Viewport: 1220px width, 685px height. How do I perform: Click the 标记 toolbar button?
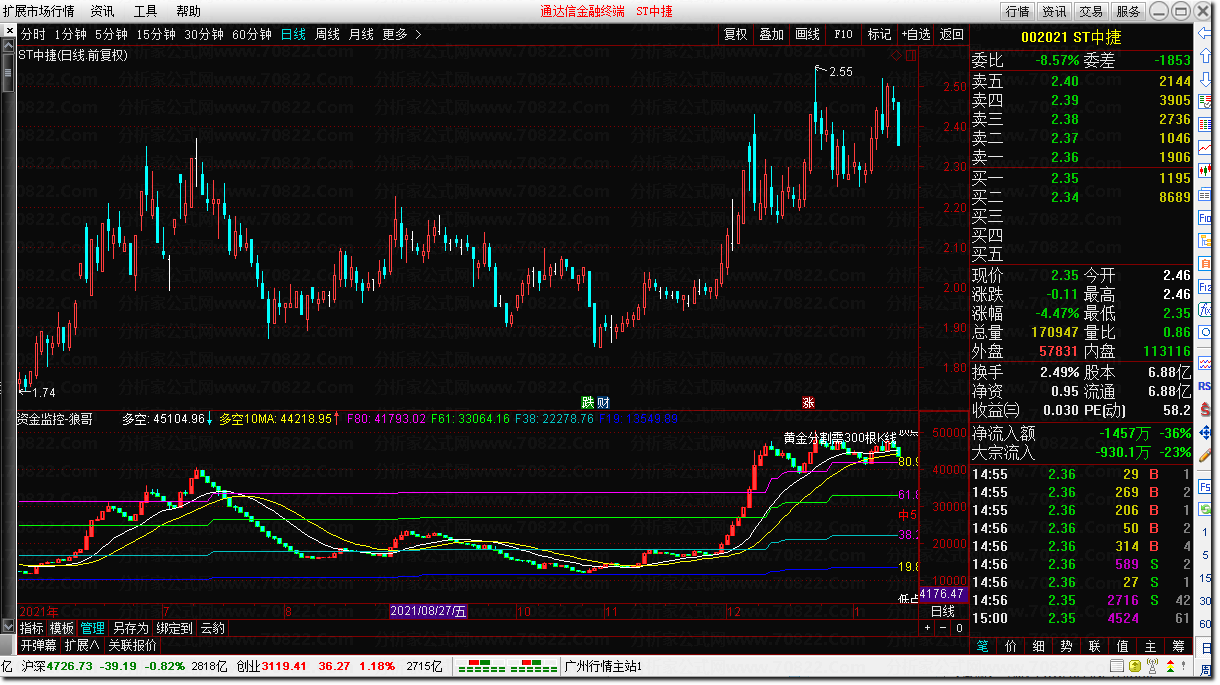pyautogui.click(x=879, y=34)
